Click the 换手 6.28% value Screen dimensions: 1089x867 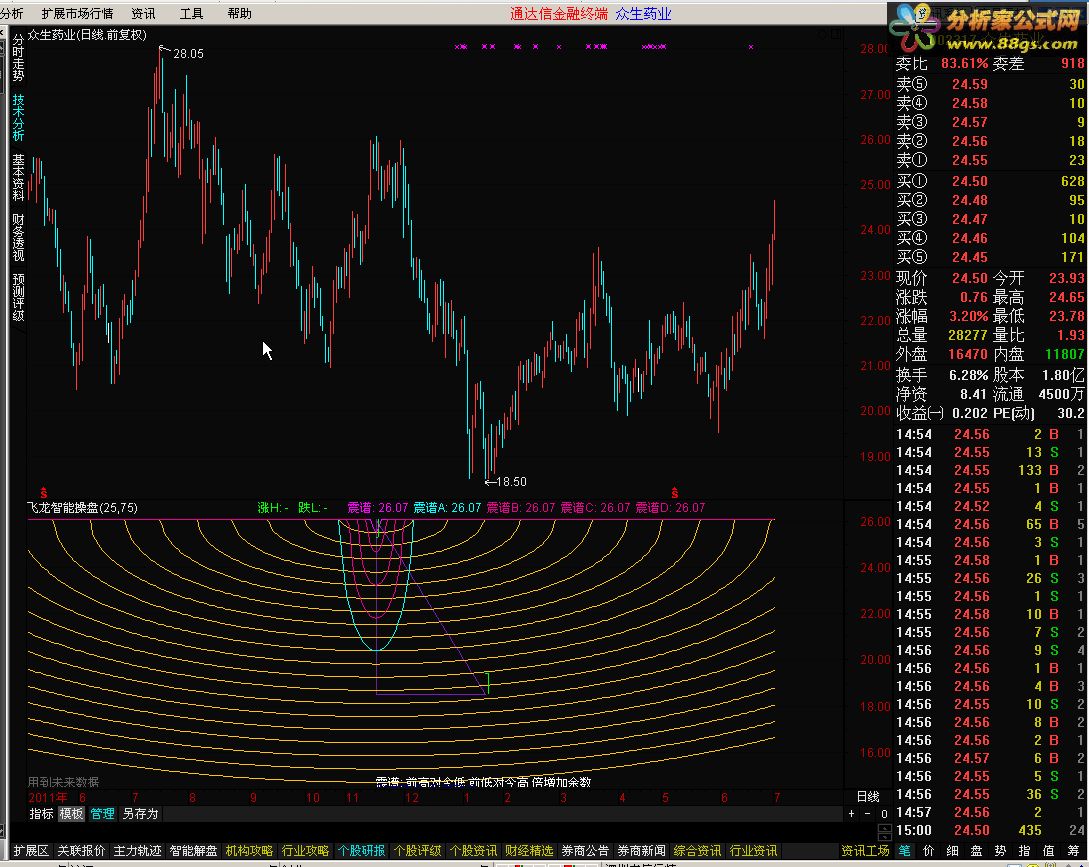pyautogui.click(x=968, y=375)
